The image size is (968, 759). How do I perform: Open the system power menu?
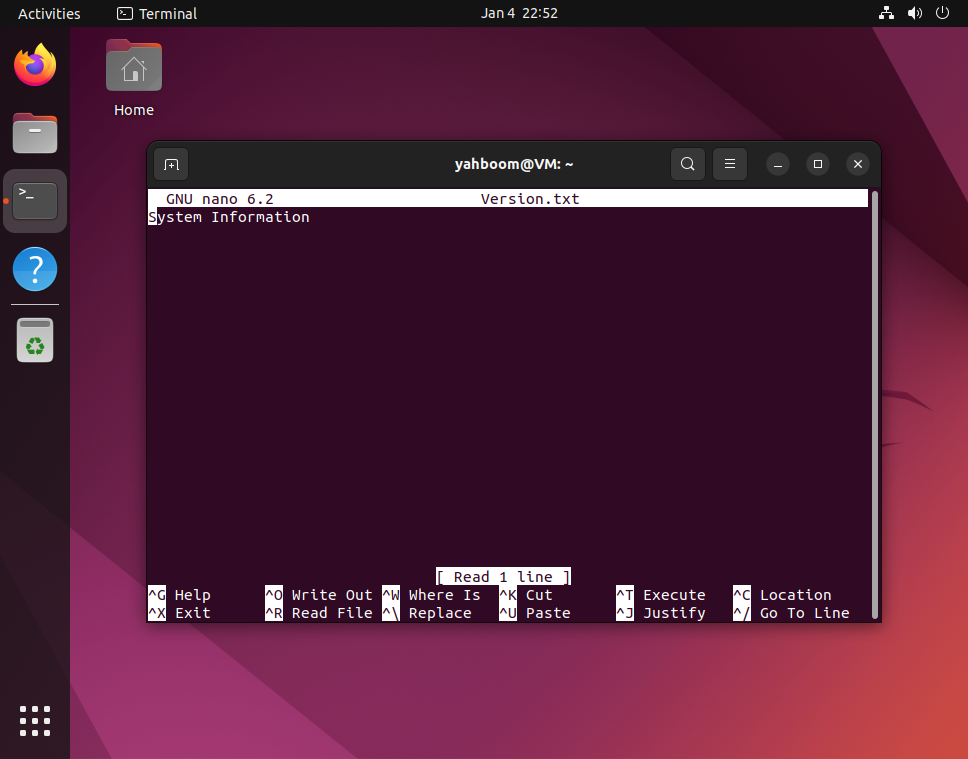tap(941, 13)
